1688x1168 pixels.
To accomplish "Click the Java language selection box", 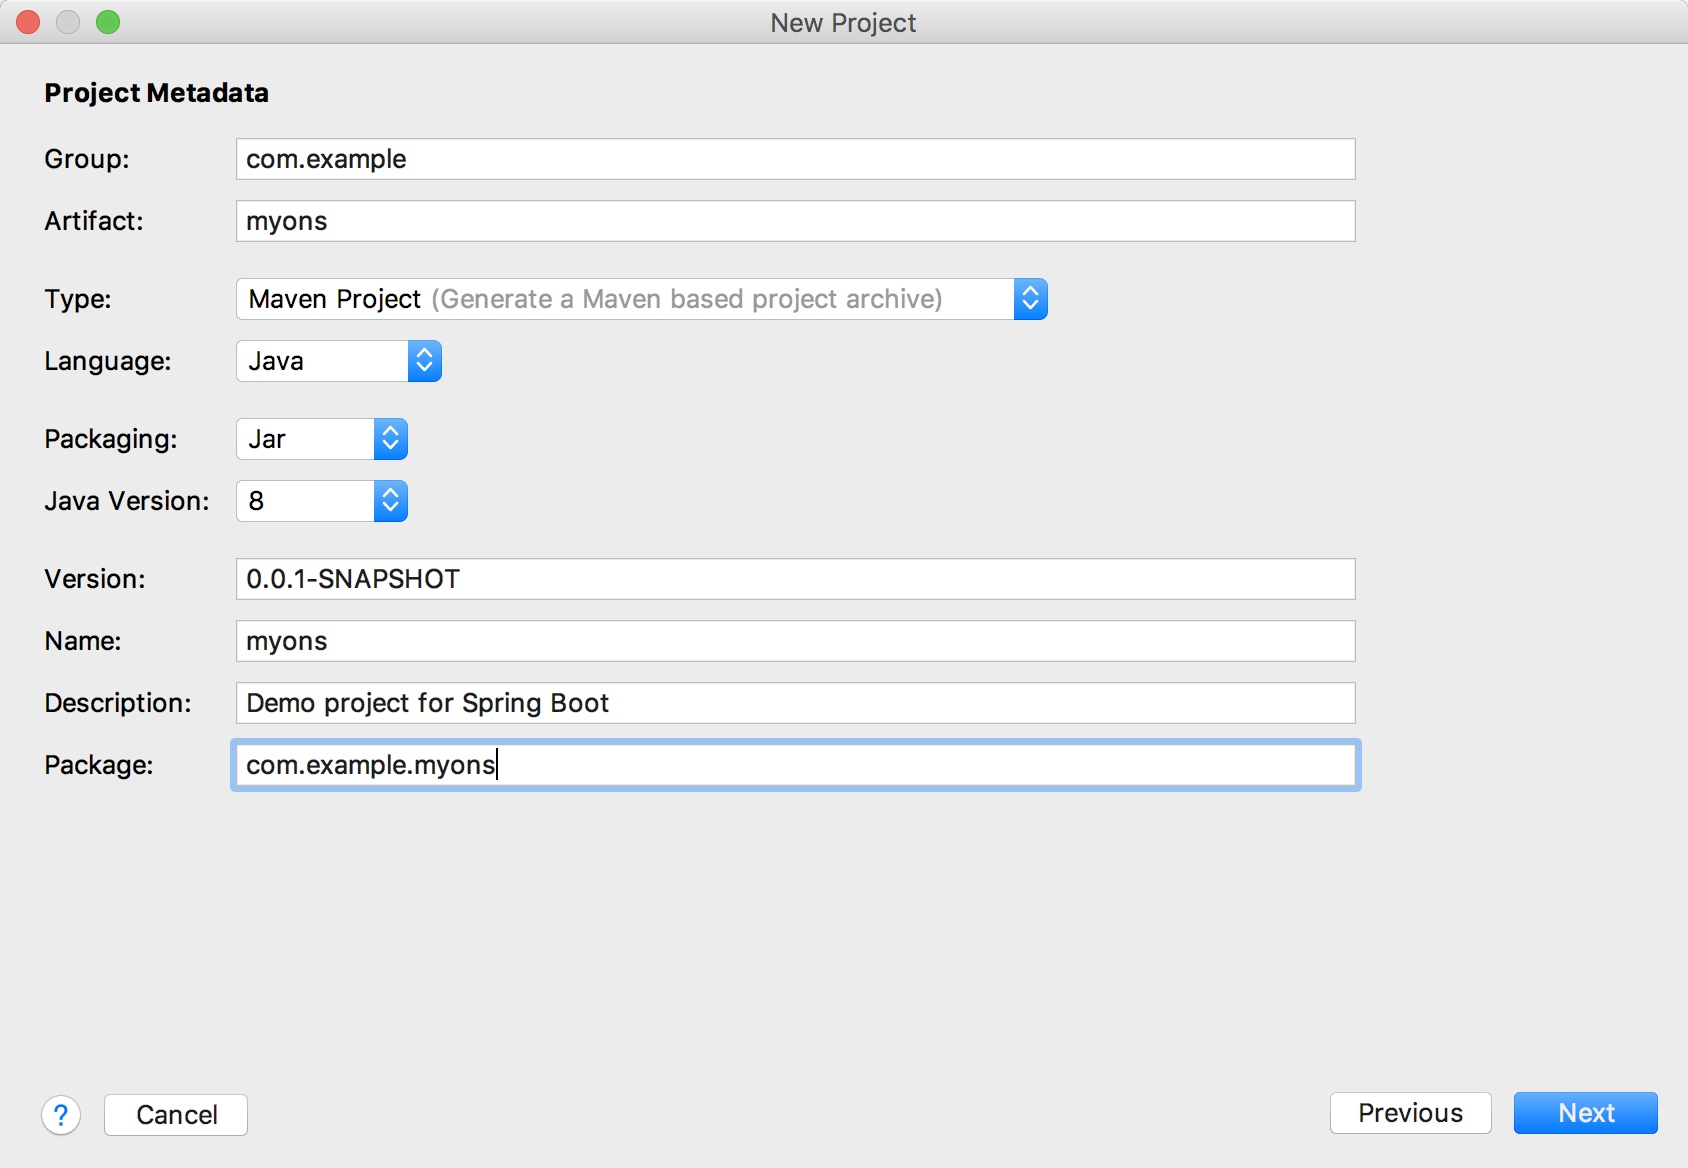I will tap(322, 361).
